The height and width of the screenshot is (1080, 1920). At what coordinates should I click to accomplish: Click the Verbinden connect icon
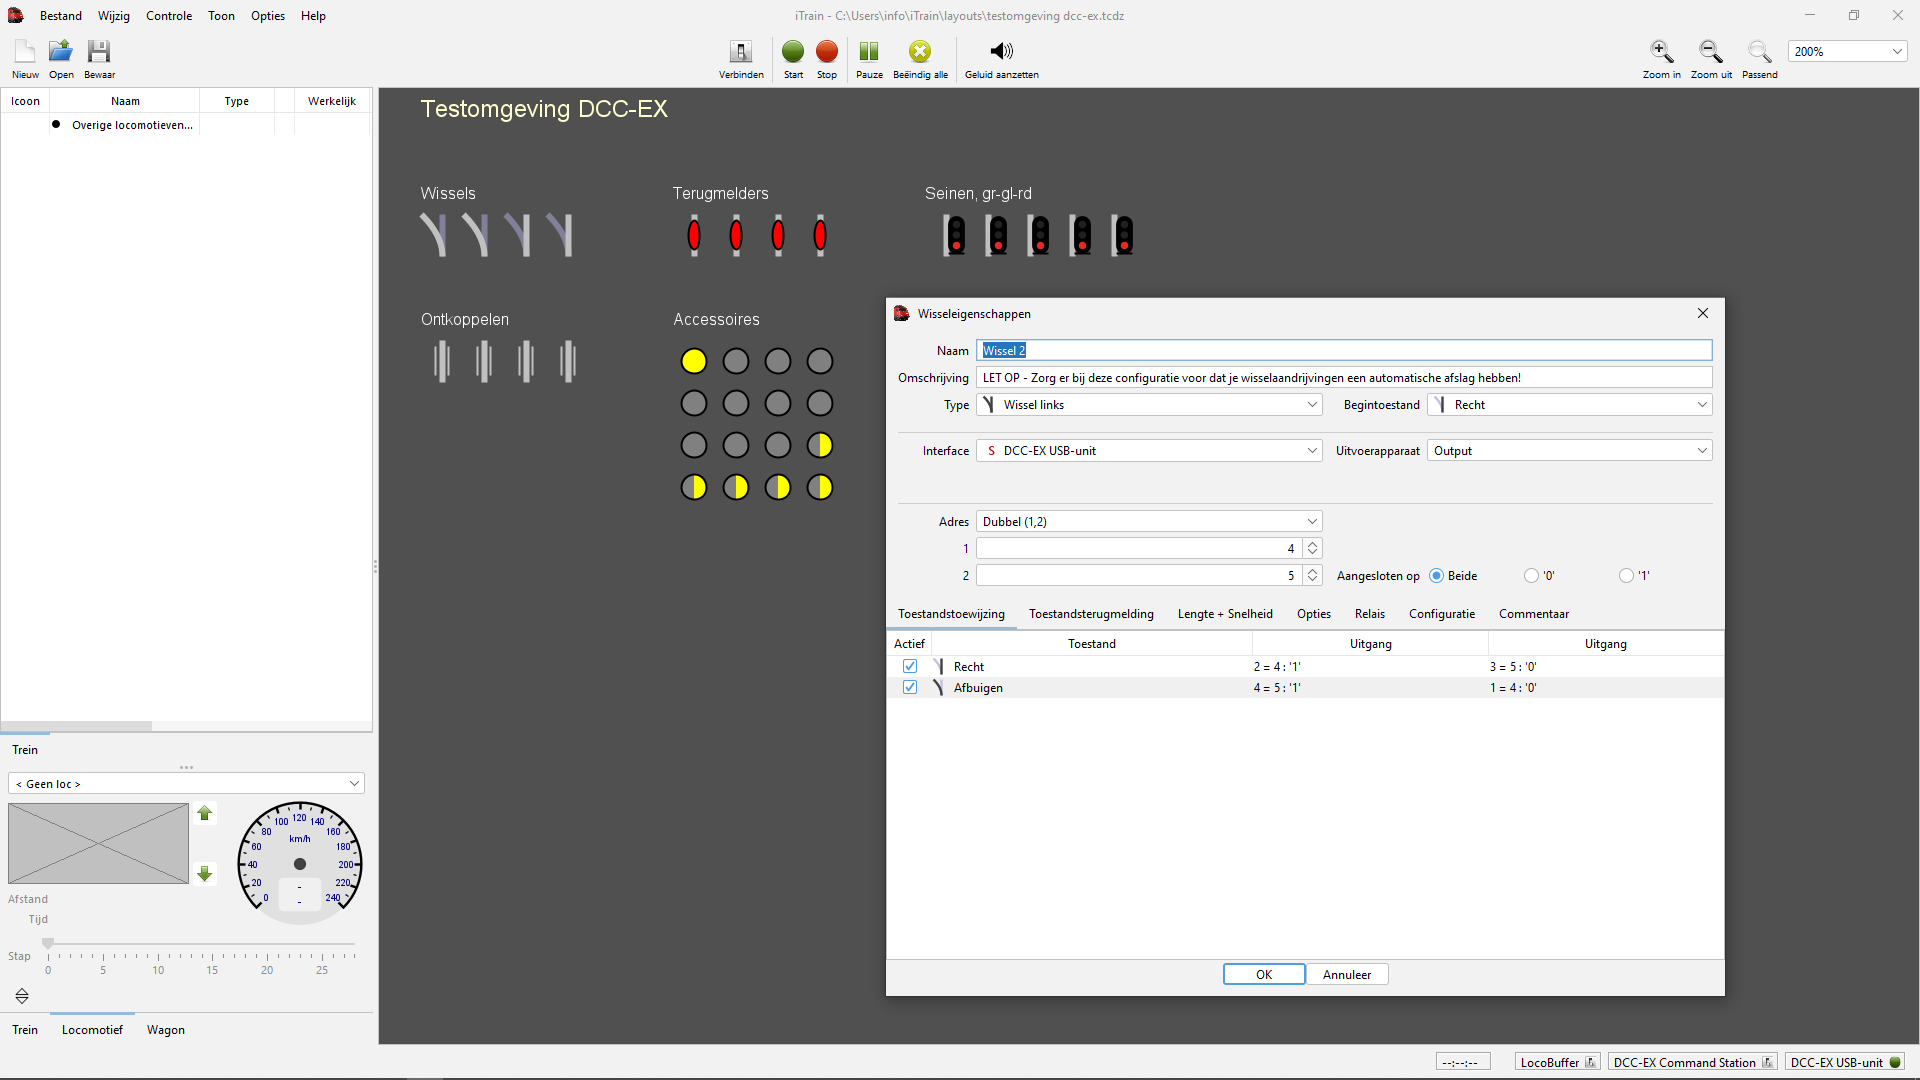tap(741, 52)
